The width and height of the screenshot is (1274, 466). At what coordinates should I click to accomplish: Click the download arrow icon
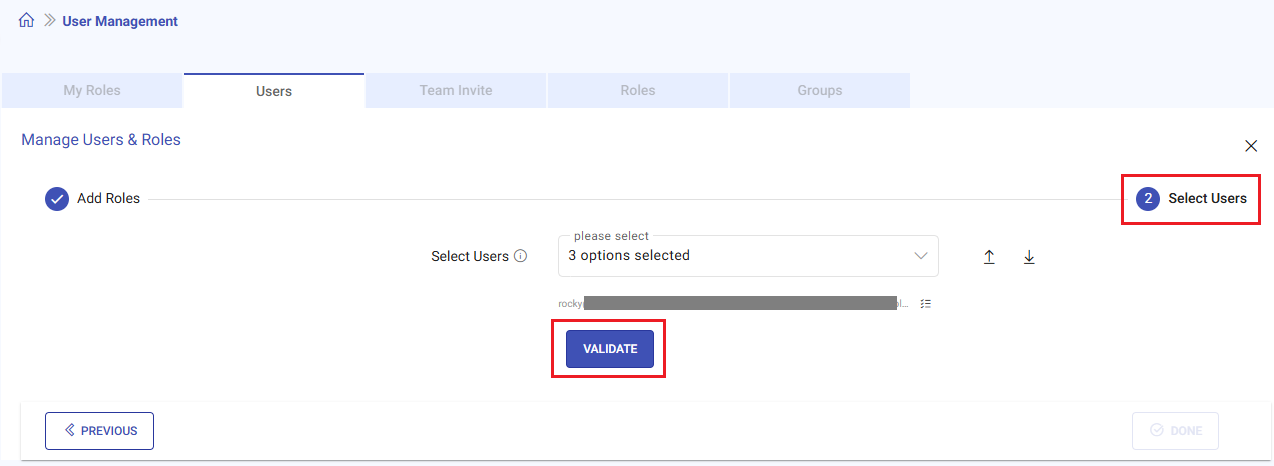[x=1029, y=257]
